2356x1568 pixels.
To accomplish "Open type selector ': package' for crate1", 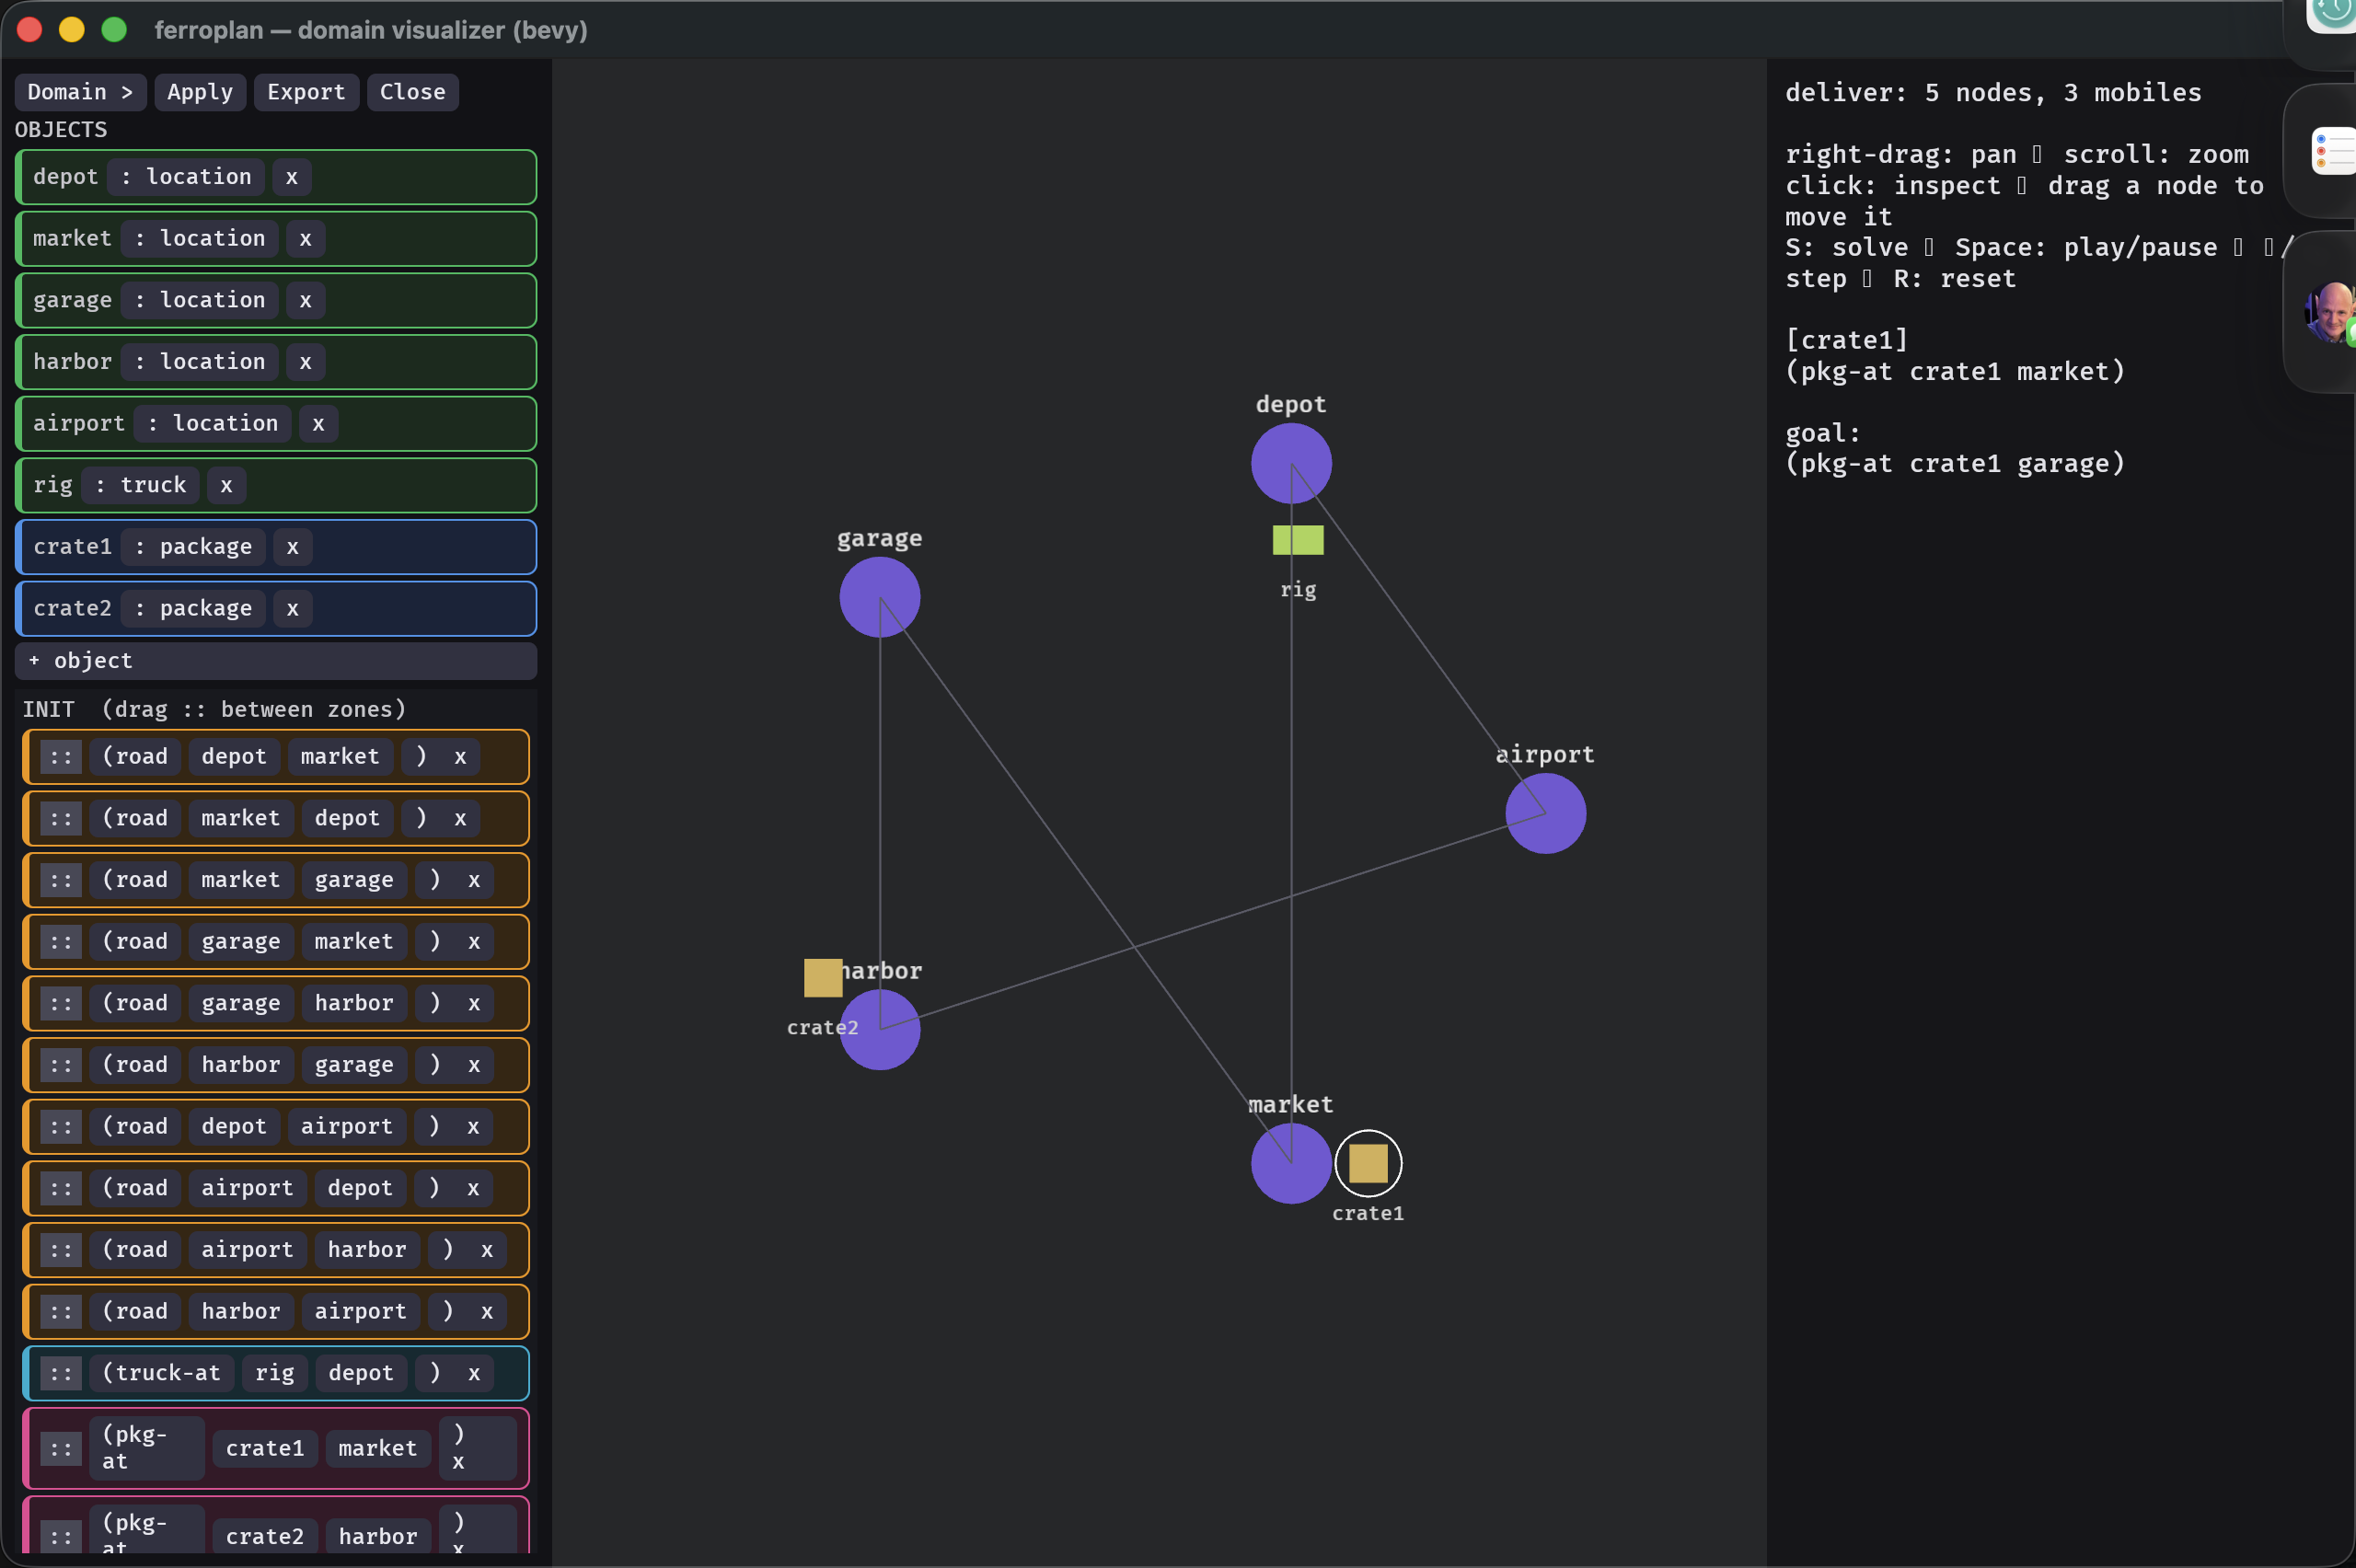I will [x=193, y=547].
